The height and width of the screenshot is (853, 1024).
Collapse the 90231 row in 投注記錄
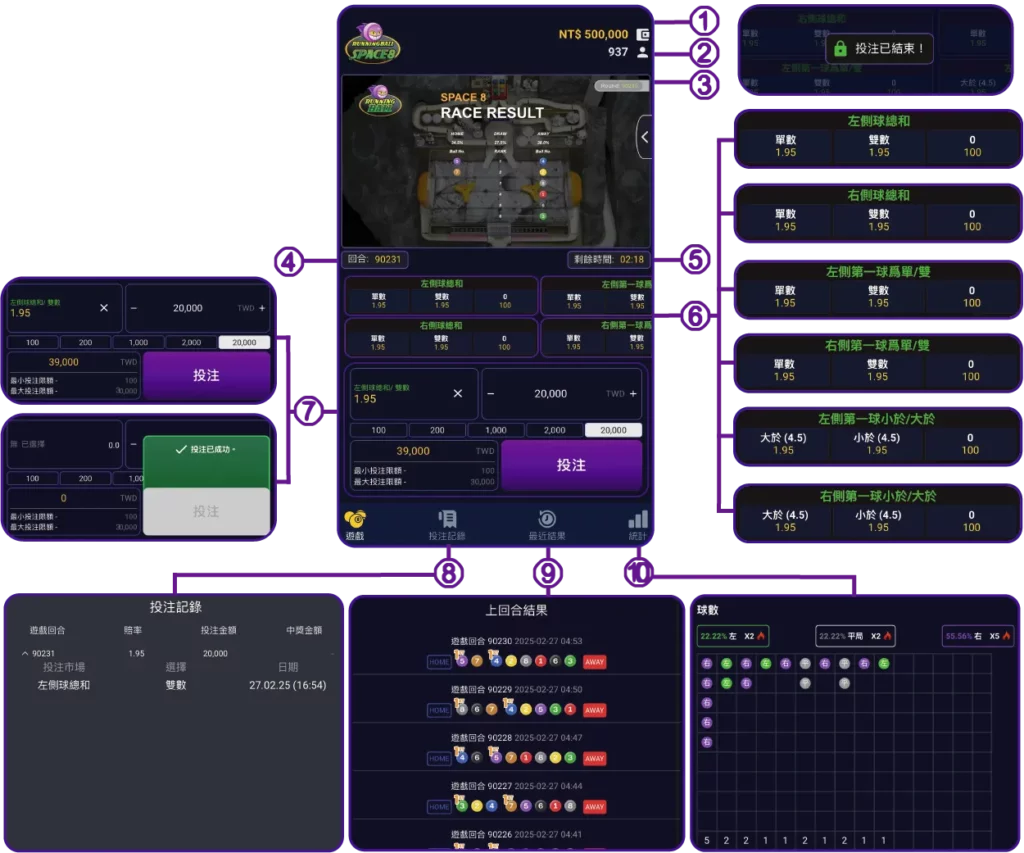pyautogui.click(x=24, y=653)
